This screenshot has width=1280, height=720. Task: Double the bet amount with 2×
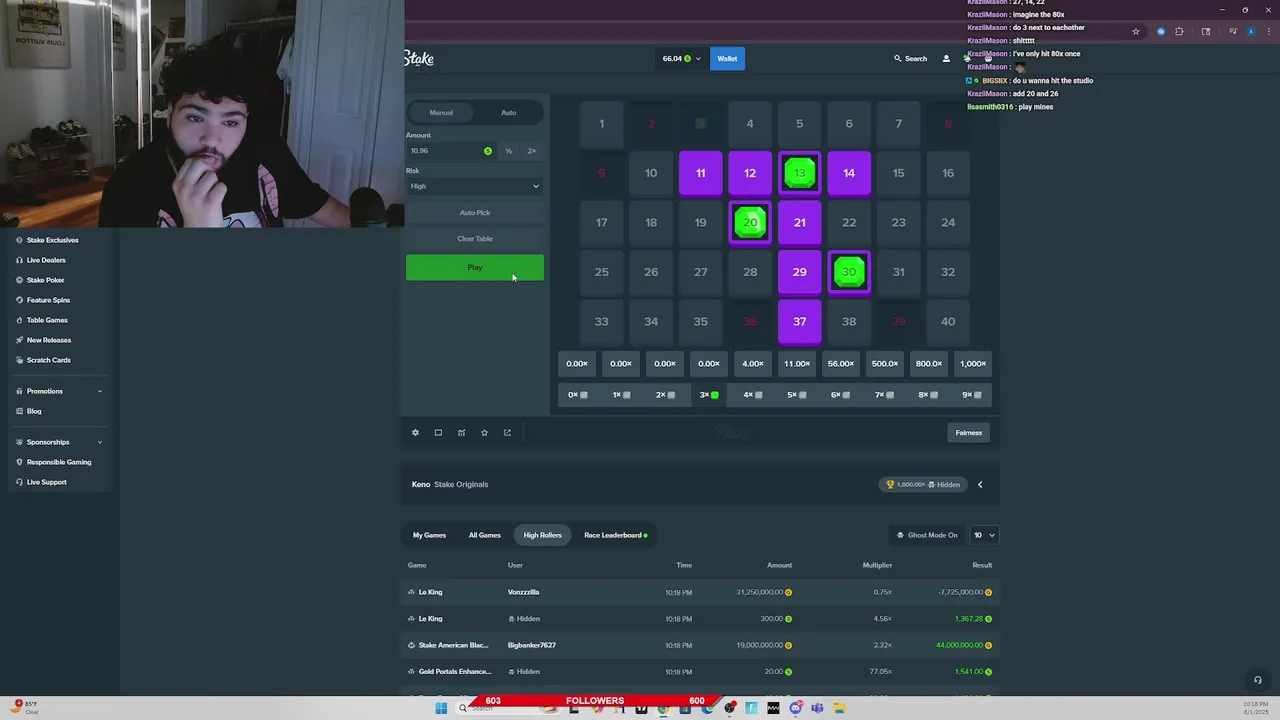point(532,151)
